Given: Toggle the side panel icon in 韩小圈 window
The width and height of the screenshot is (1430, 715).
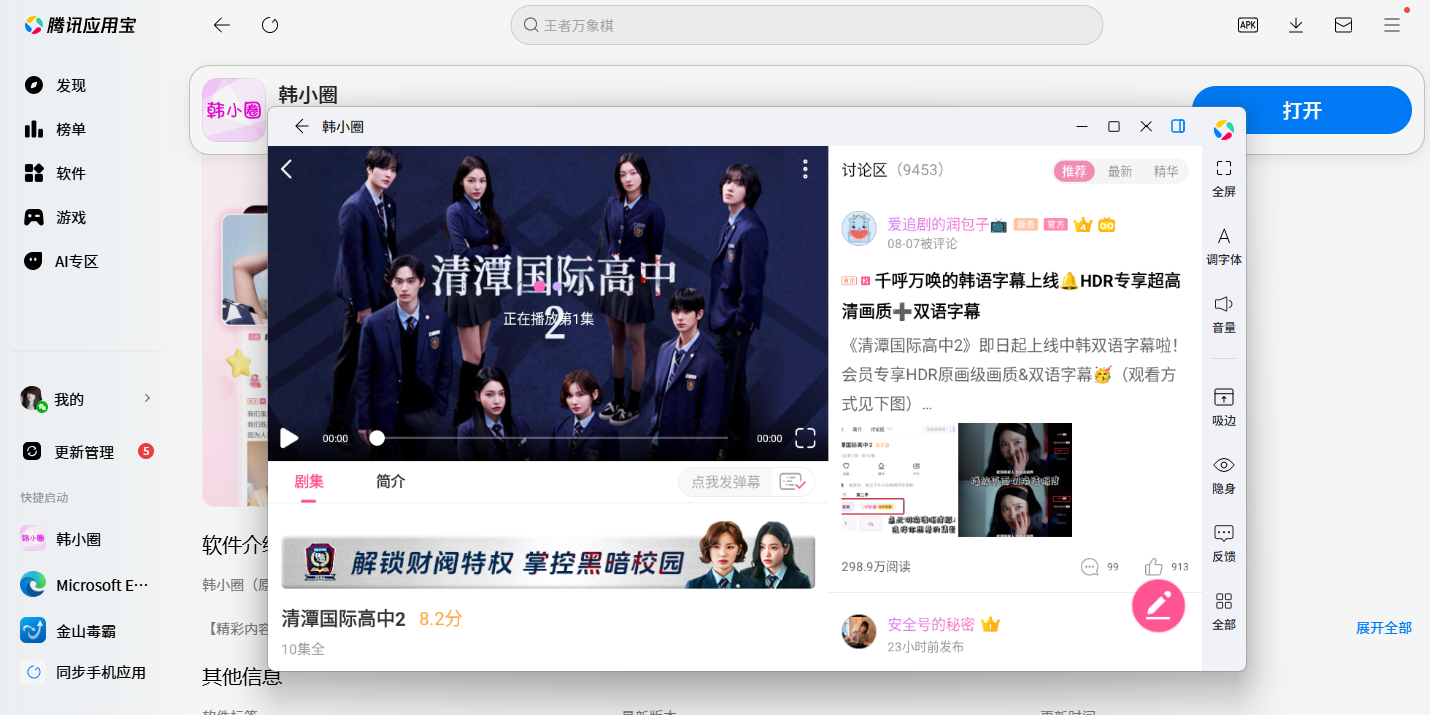Looking at the screenshot, I should 1178,126.
